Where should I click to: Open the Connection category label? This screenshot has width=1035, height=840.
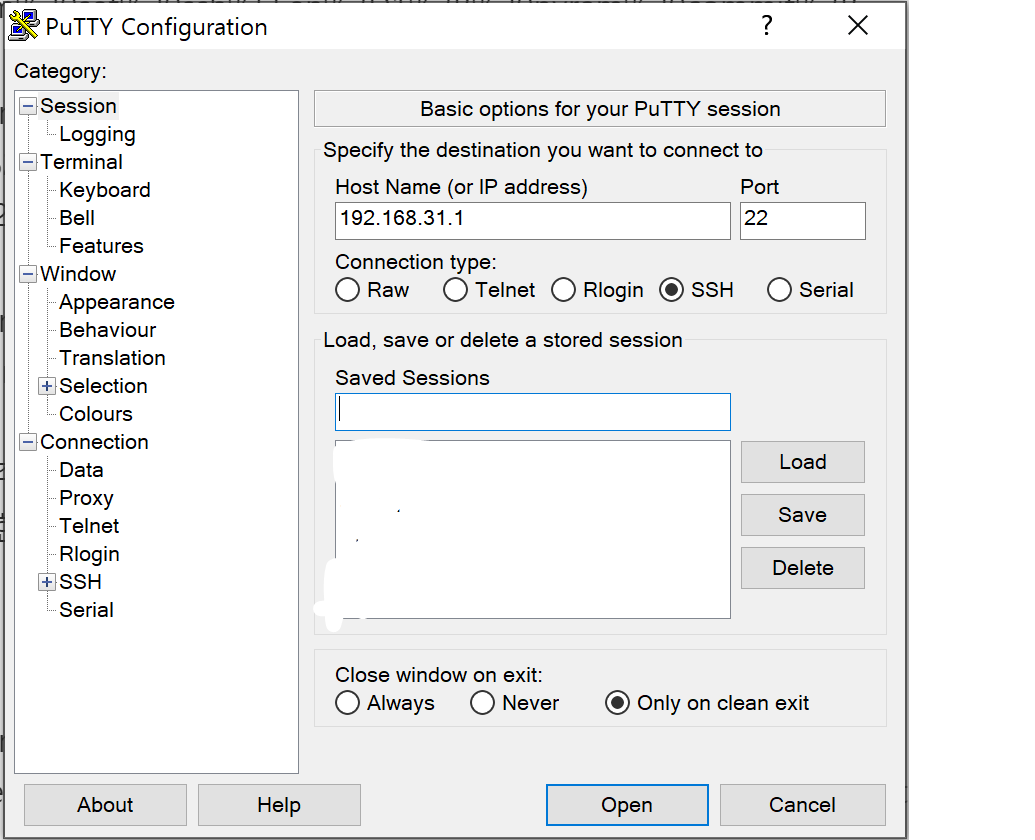(x=94, y=442)
